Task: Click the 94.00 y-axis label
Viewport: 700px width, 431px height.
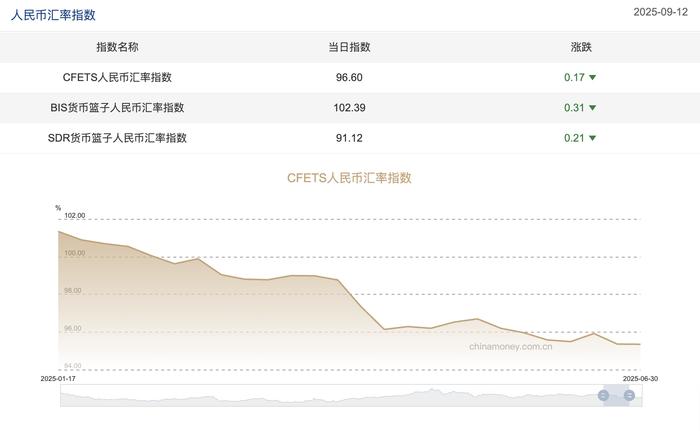Action: (73, 366)
